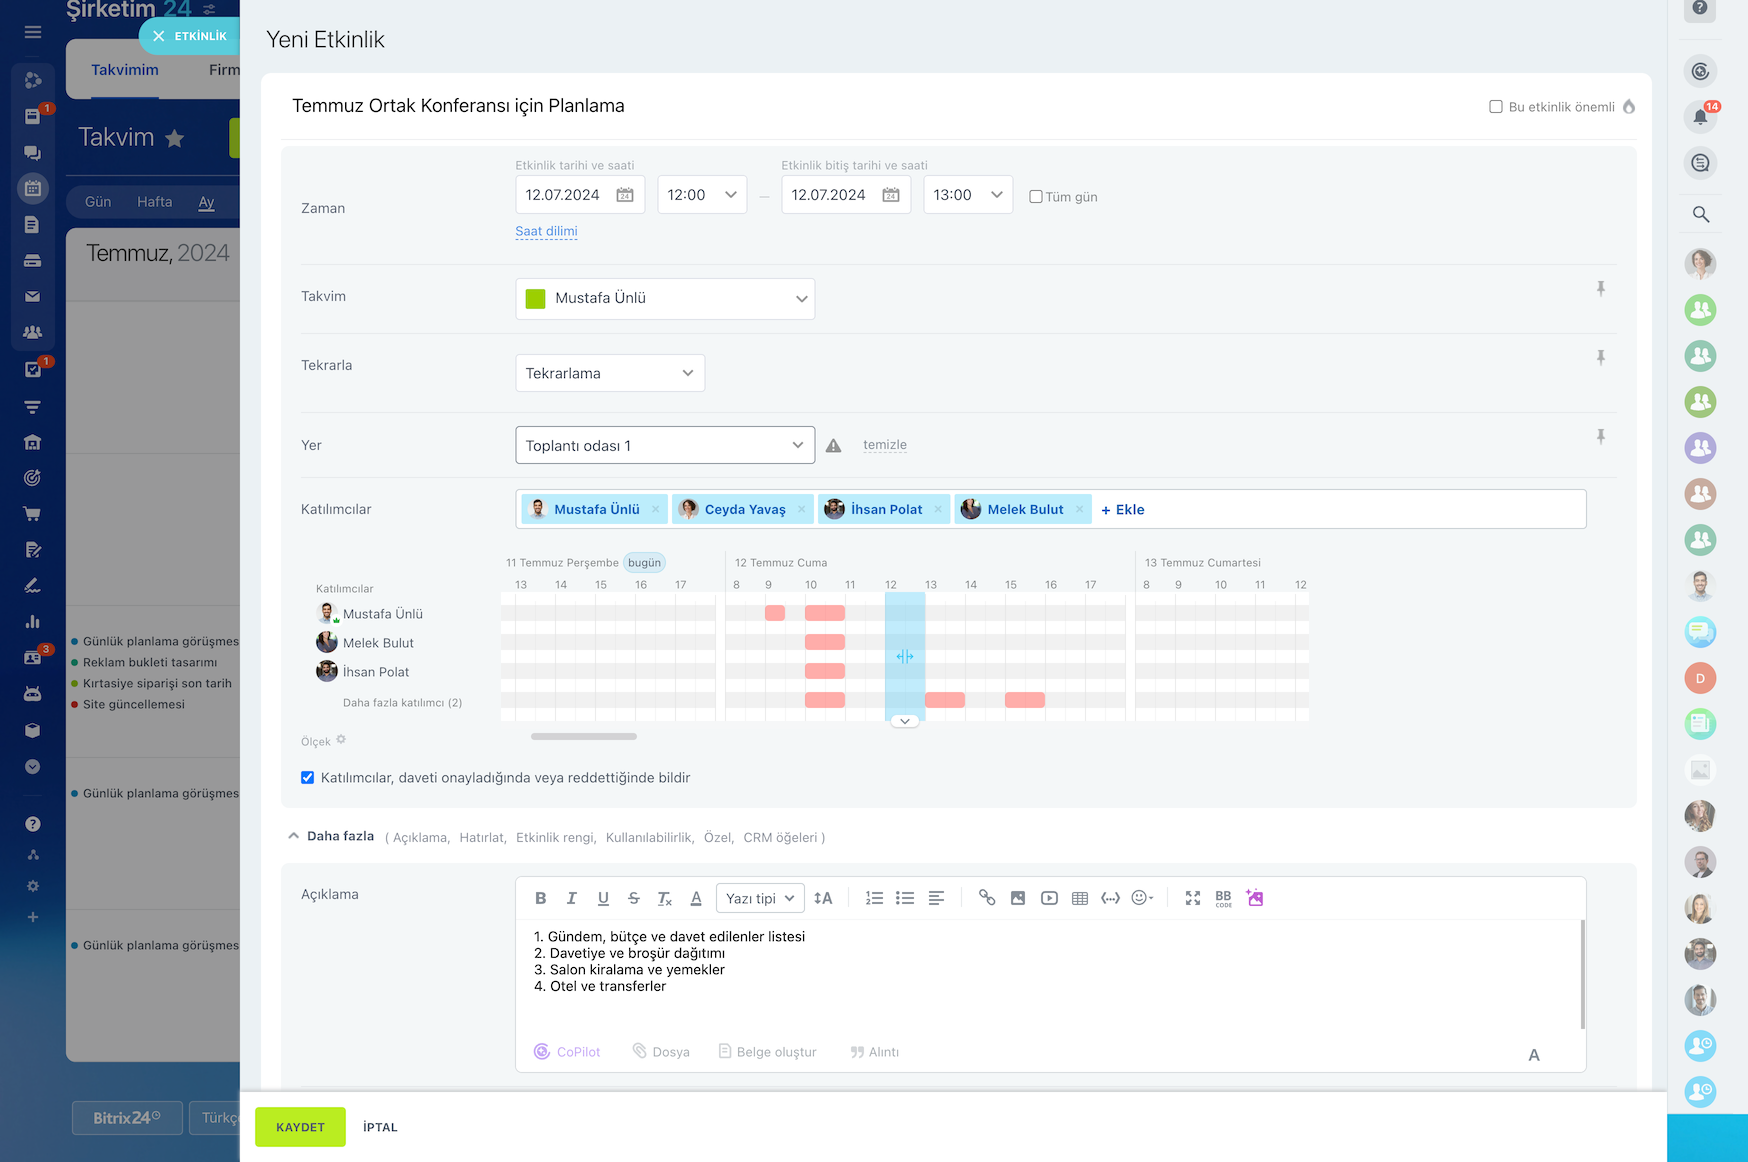Open the Takvim Mustafa Ünlü dropdown
Screen dimensions: 1748x1162
[665, 298]
